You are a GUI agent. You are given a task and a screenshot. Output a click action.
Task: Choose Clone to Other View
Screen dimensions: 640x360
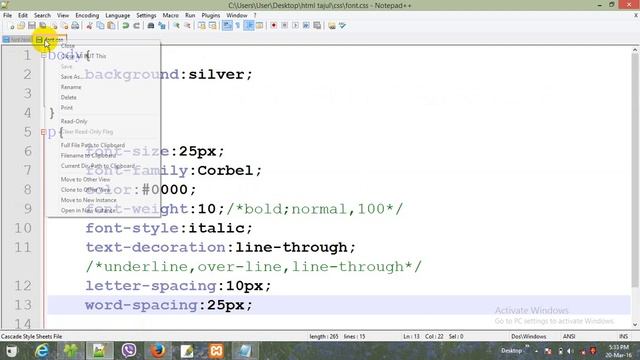85,190
